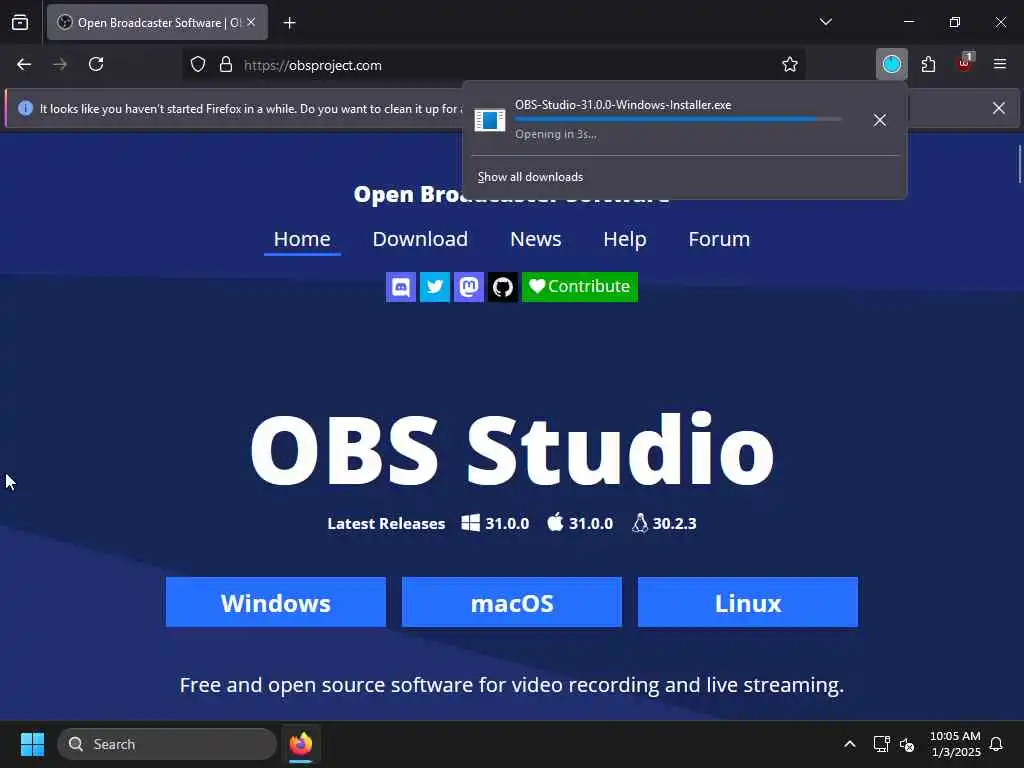The width and height of the screenshot is (1024, 768).
Task: Open the uBlock Origin extension icon
Action: [965, 64]
